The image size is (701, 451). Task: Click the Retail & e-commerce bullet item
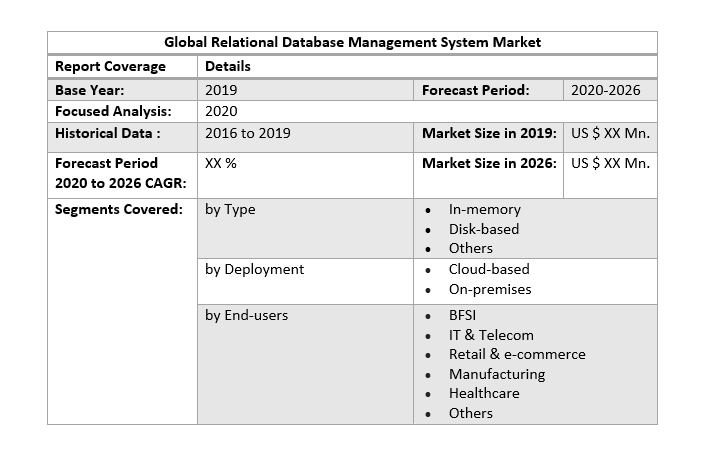coord(516,354)
